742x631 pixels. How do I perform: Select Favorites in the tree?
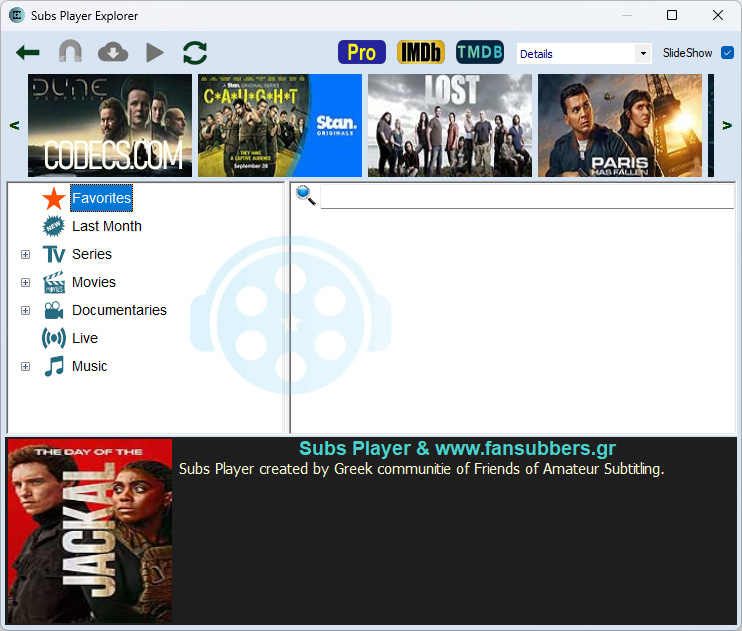tap(101, 198)
